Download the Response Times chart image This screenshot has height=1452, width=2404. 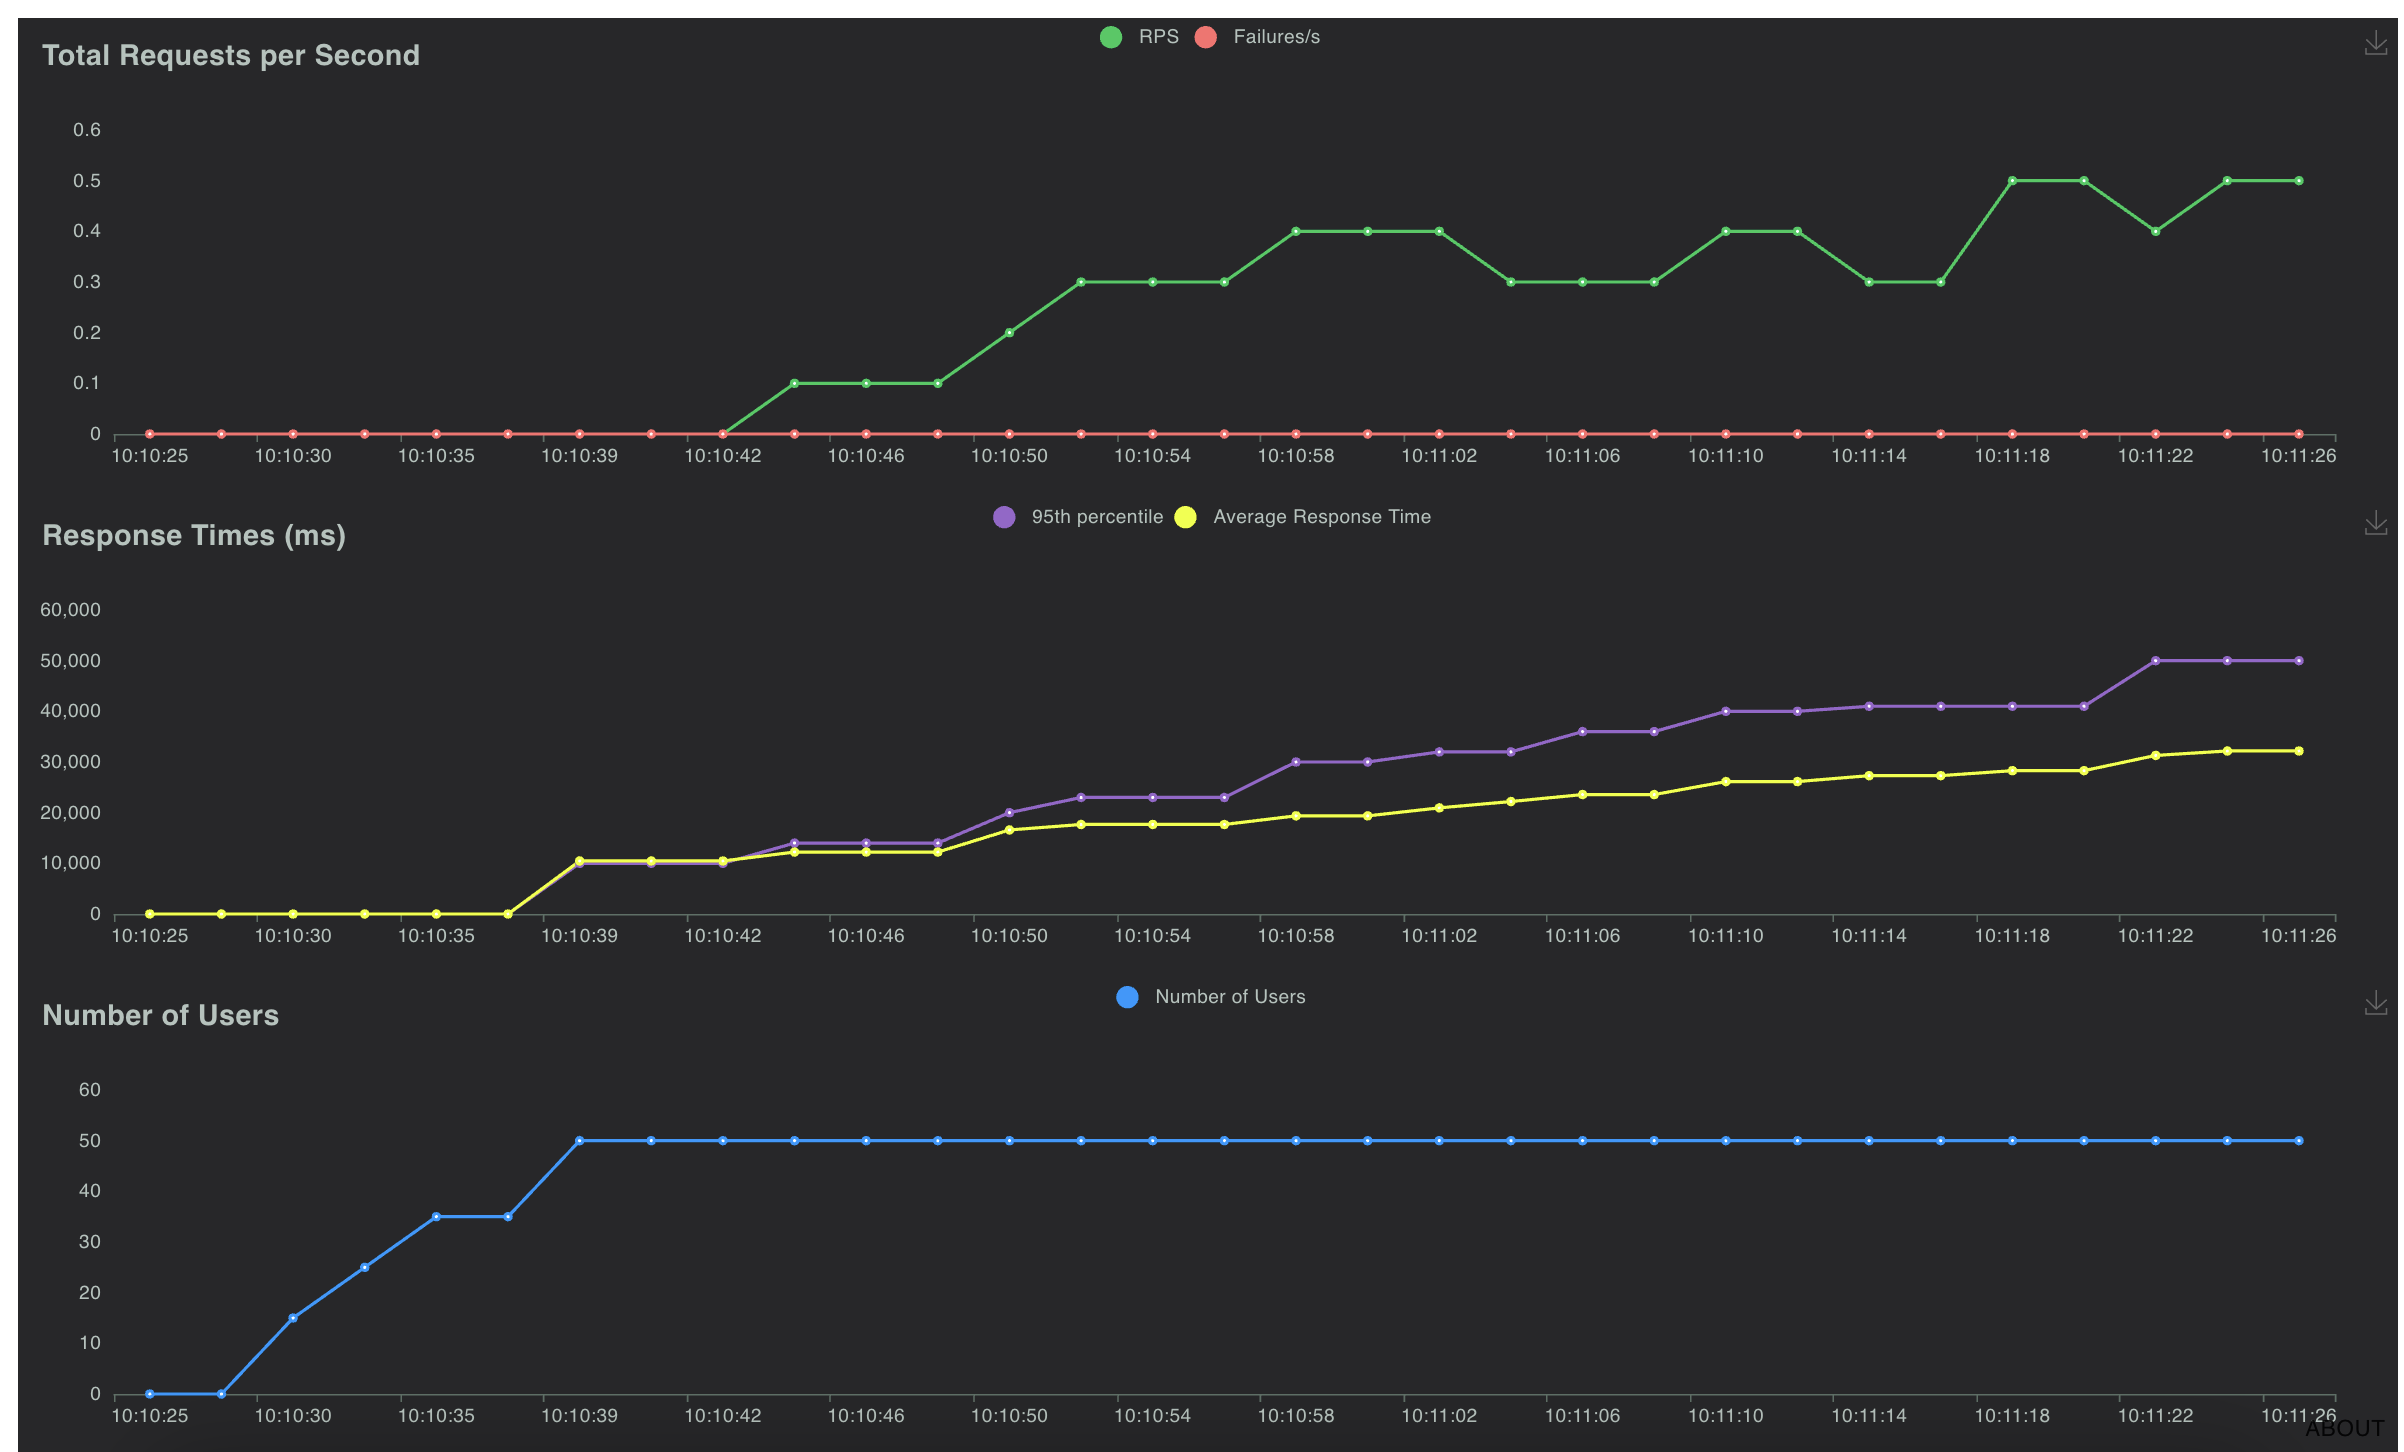click(2375, 523)
